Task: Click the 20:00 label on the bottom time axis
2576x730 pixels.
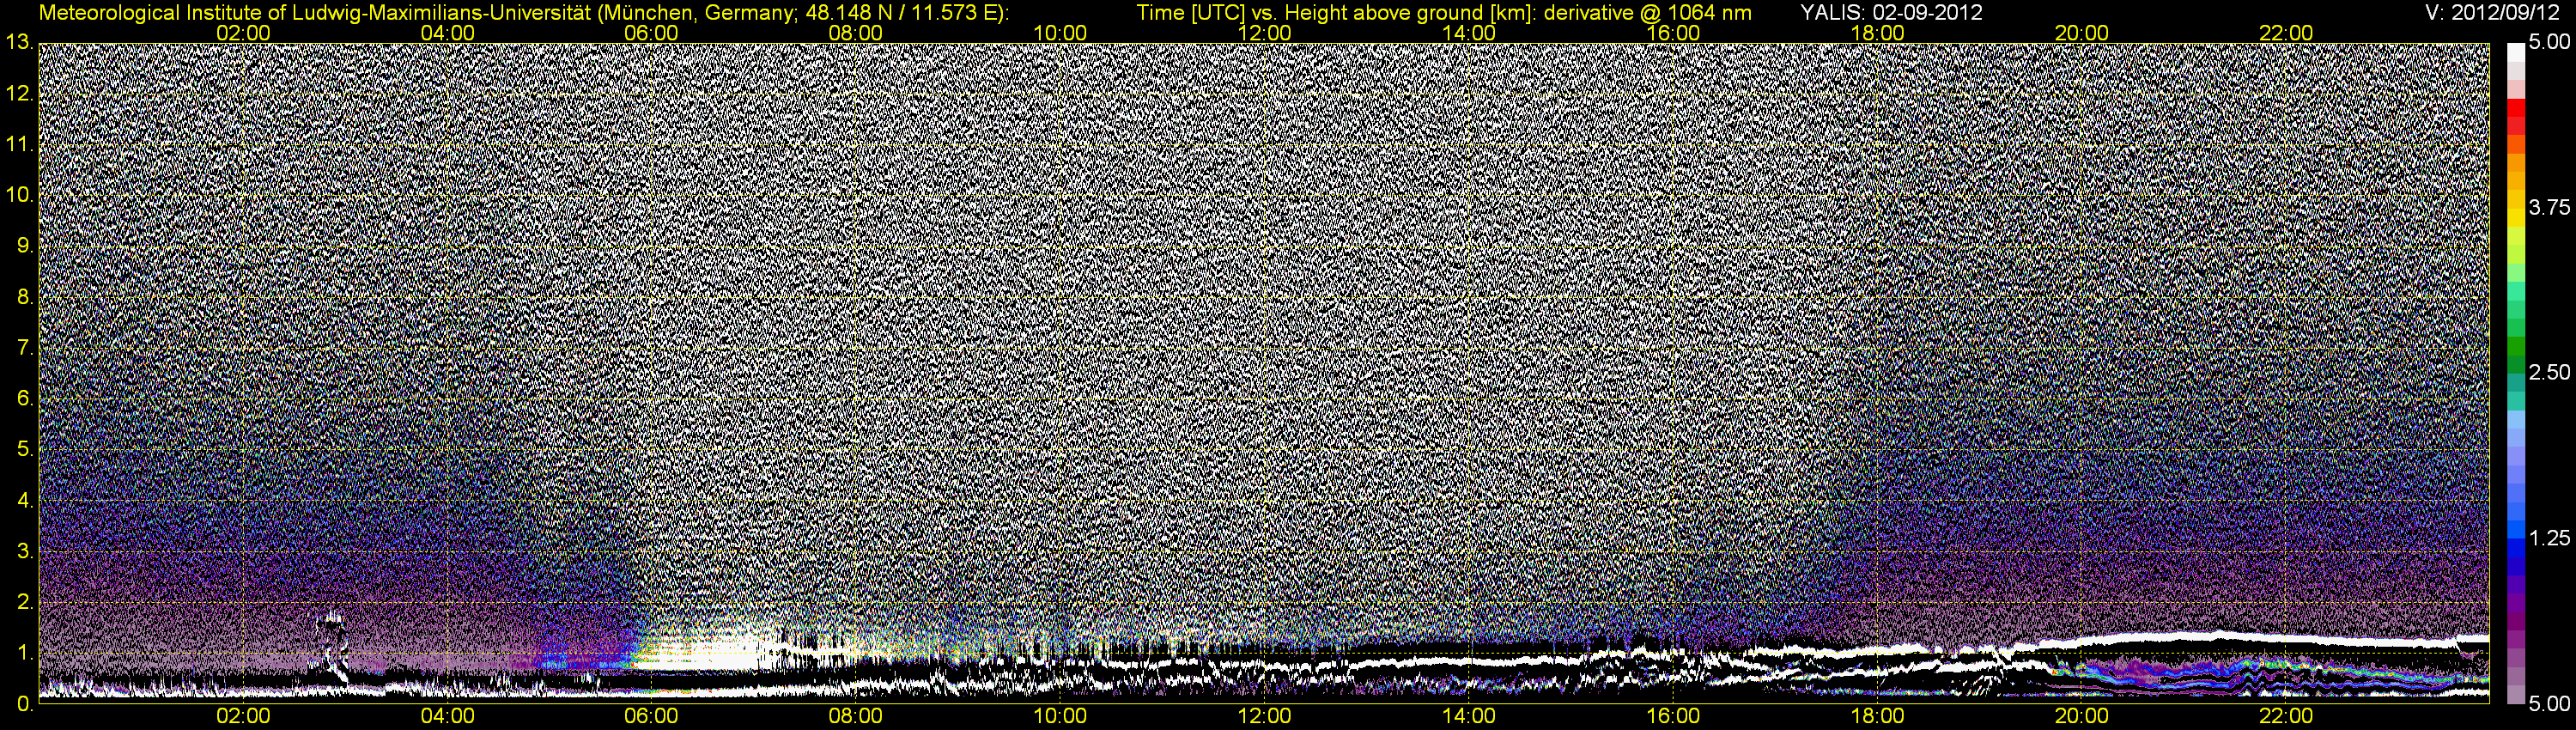Action: coord(2082,716)
